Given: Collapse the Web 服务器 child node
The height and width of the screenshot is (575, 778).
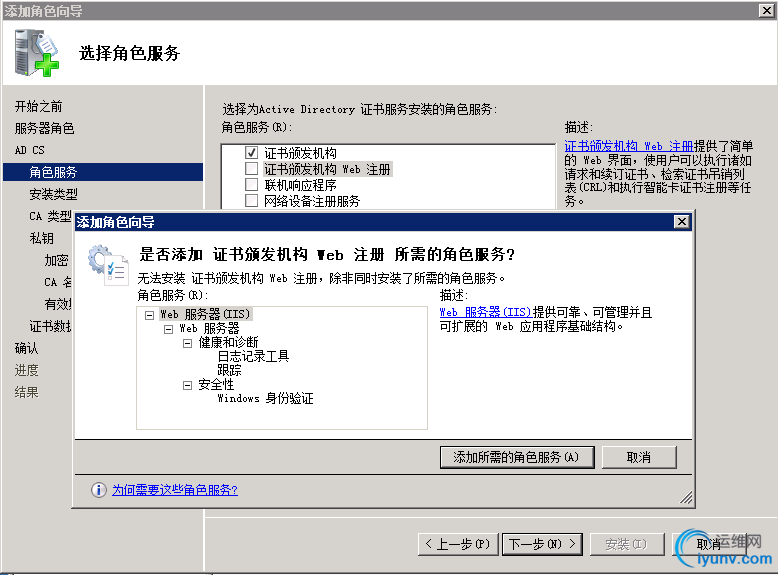Looking at the screenshot, I should (168, 329).
